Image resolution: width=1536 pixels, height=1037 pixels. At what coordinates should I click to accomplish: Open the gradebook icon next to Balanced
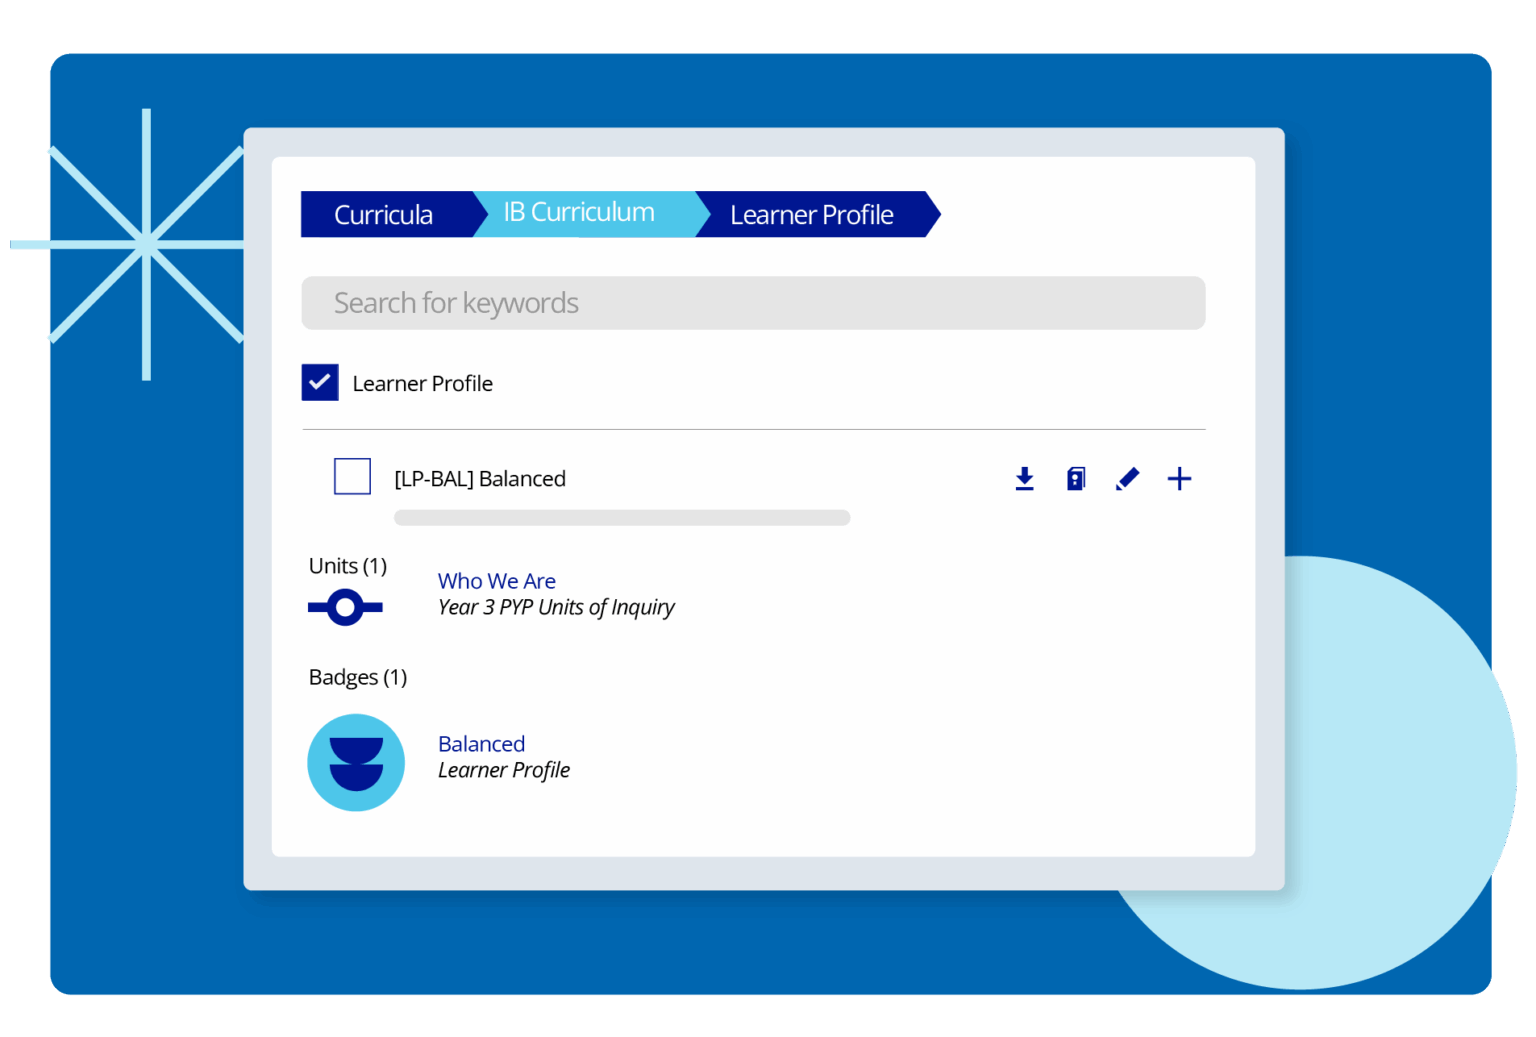(x=1076, y=478)
